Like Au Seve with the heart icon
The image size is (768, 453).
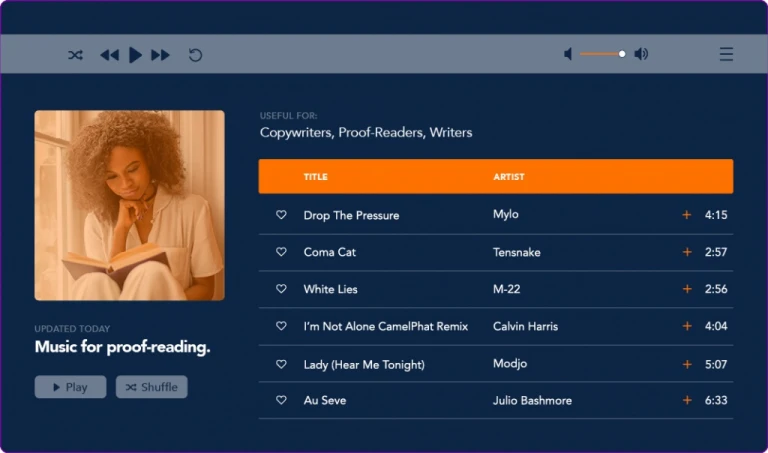281,400
